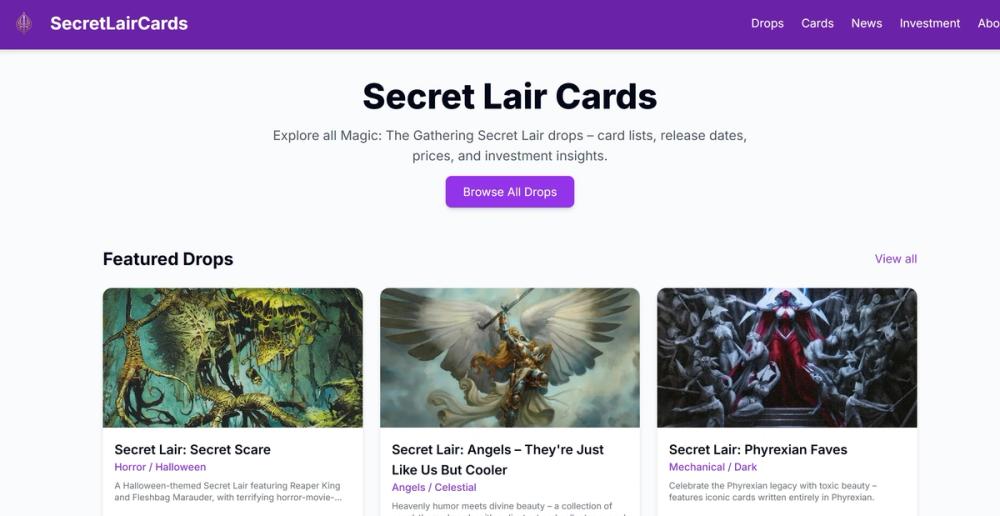Click the SecretLairCards logo icon

click(x=24, y=24)
